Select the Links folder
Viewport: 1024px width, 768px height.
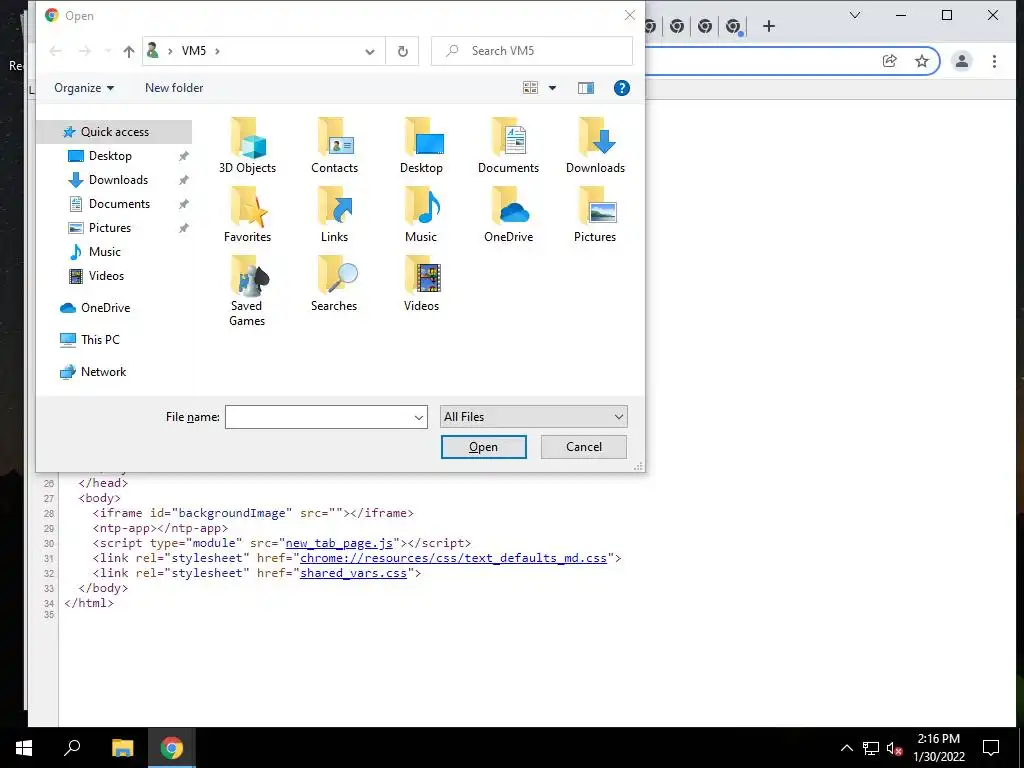(x=334, y=215)
